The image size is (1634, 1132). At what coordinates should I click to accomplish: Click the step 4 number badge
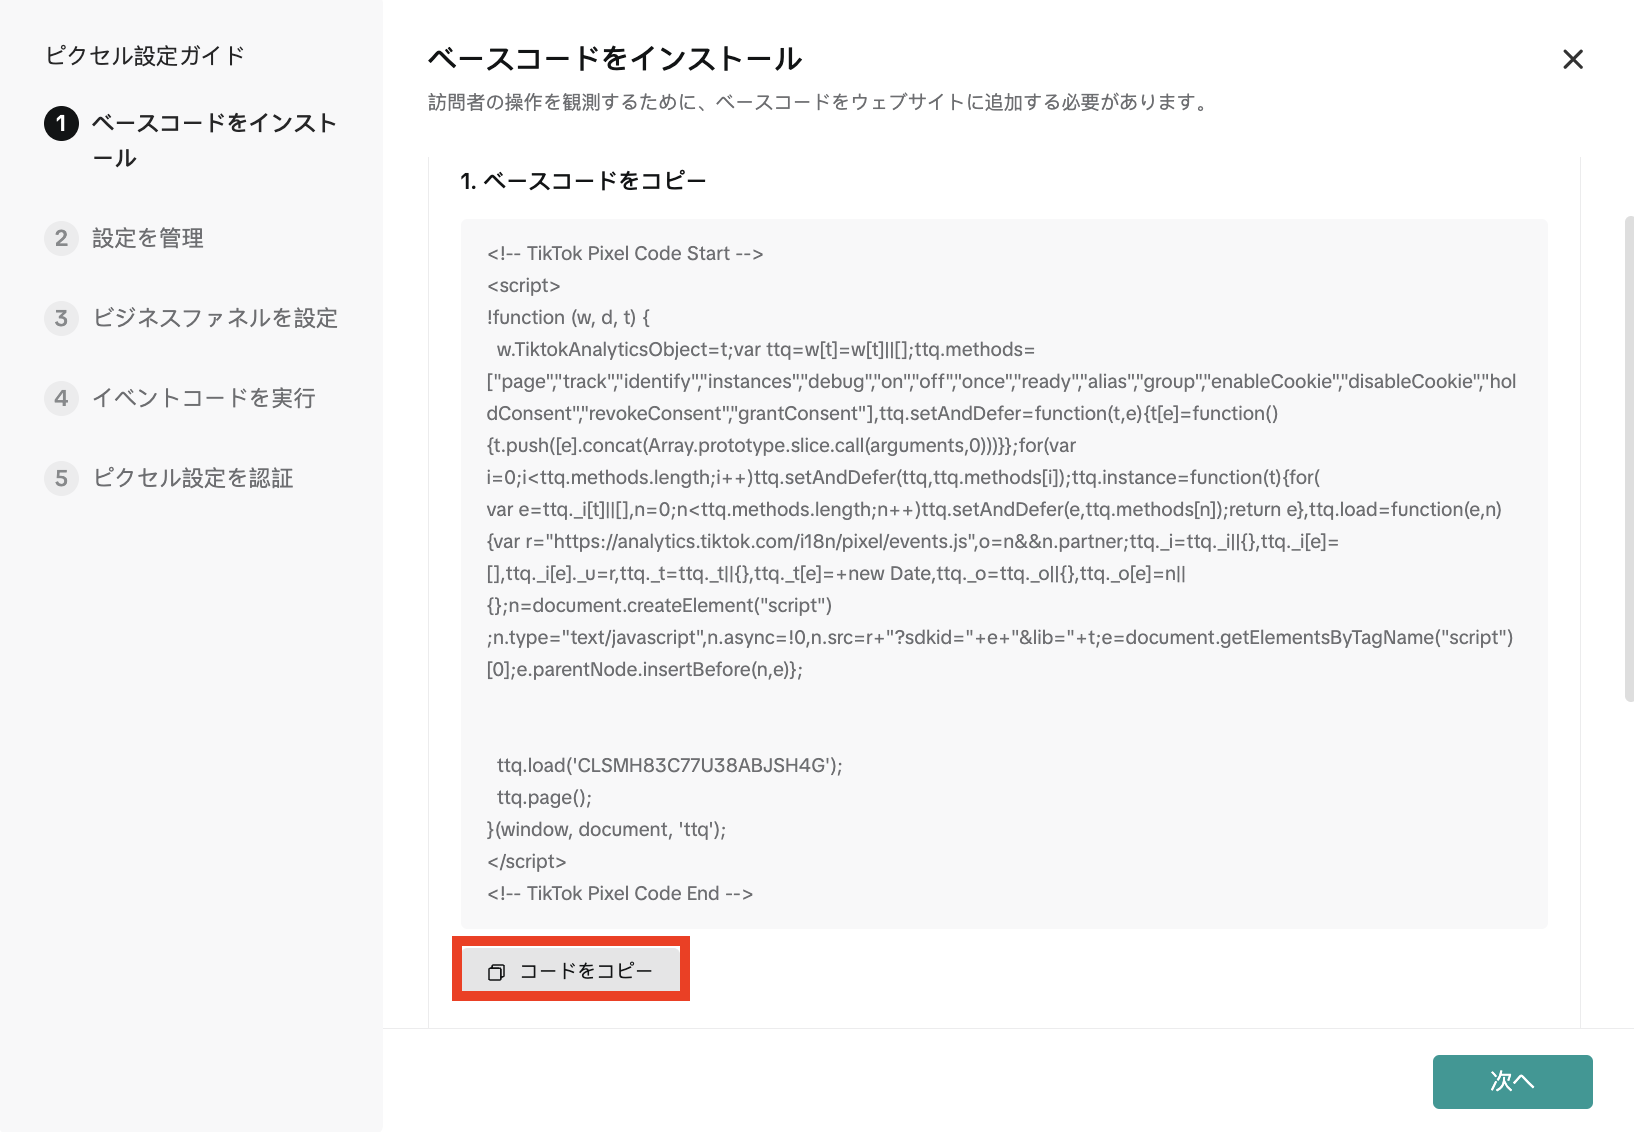click(x=61, y=398)
